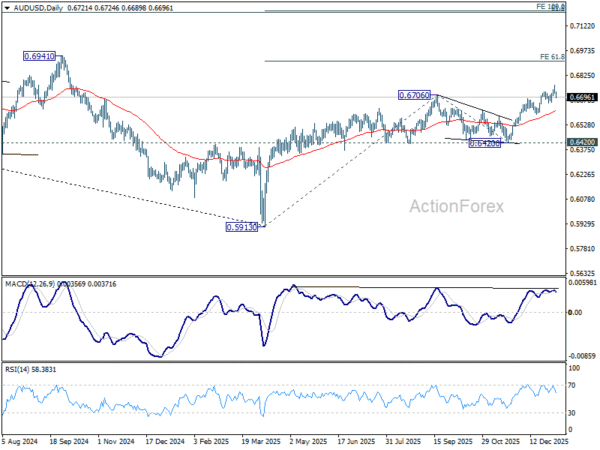Select the FE 100.0 Fibonacci label
Screen dimensions: 600x450
click(551, 6)
